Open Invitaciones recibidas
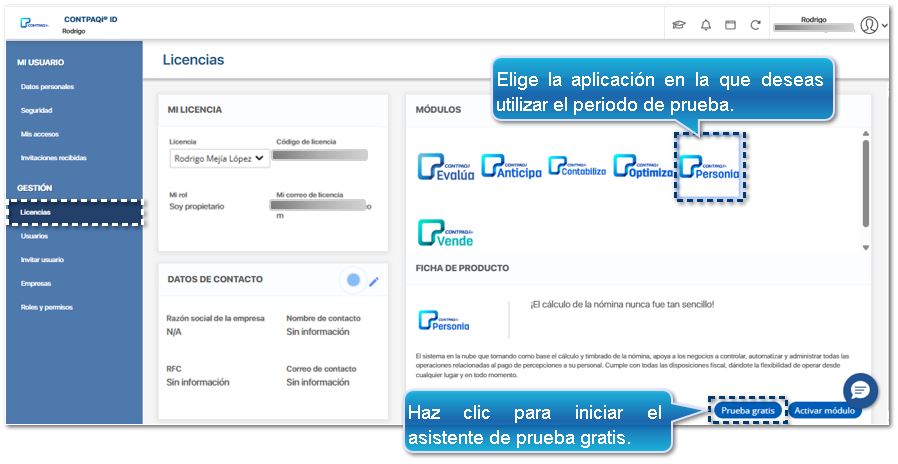 [54, 158]
